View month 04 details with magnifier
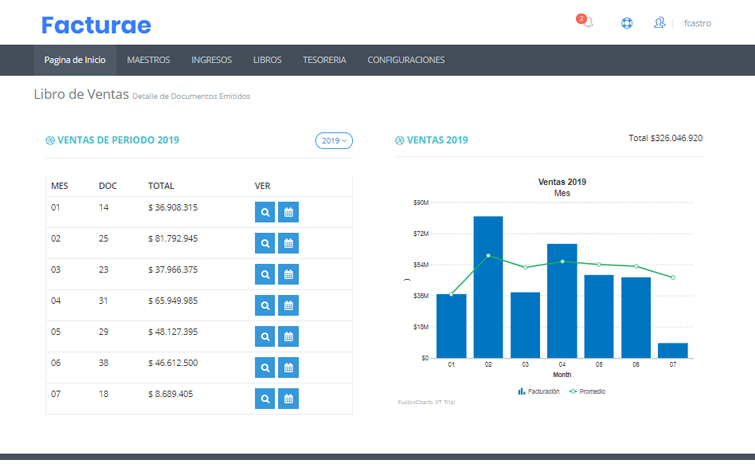 click(265, 305)
